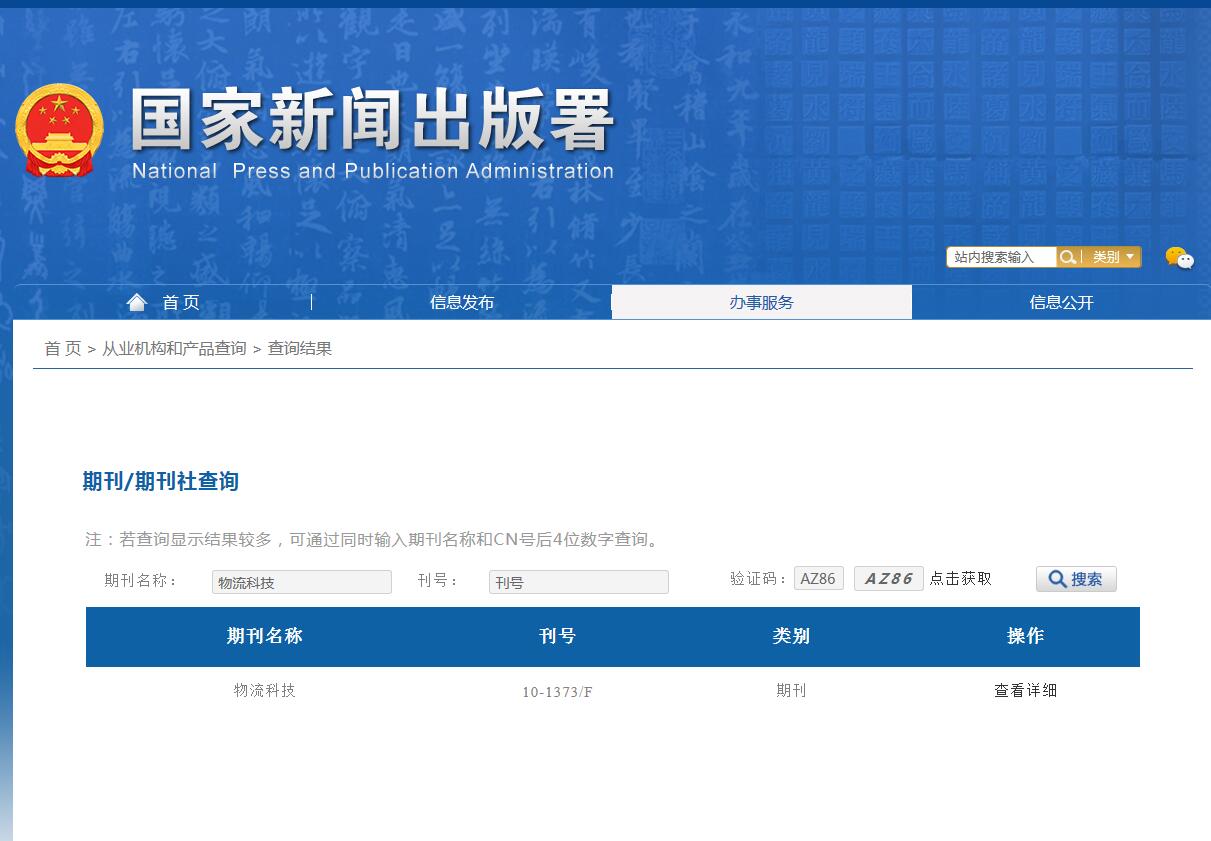The width and height of the screenshot is (1211, 841).
Task: Click the empty 刊号 input field
Action: coord(578,581)
